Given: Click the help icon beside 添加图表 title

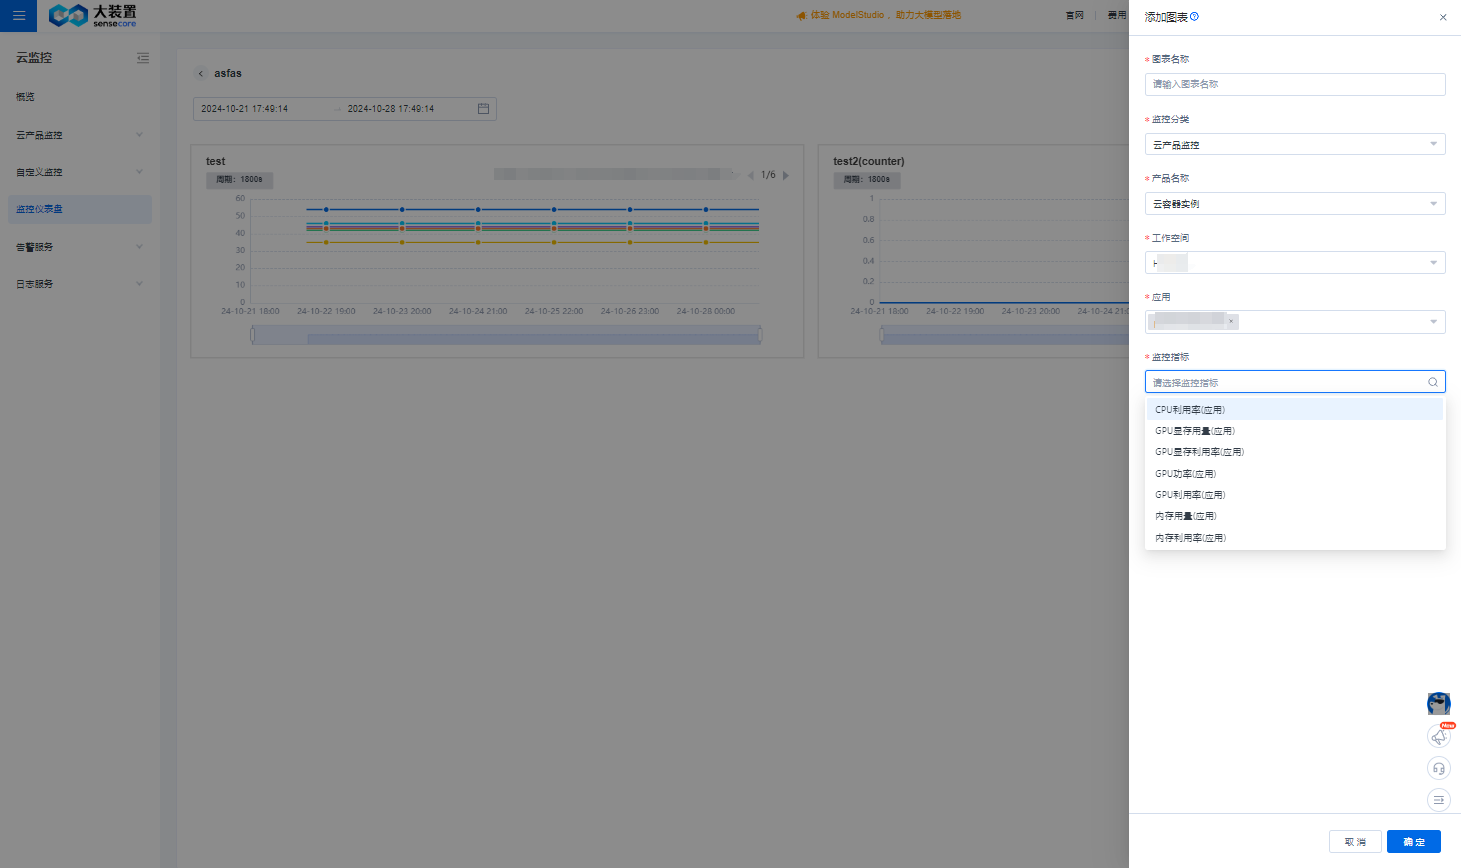Looking at the screenshot, I should pos(1194,17).
